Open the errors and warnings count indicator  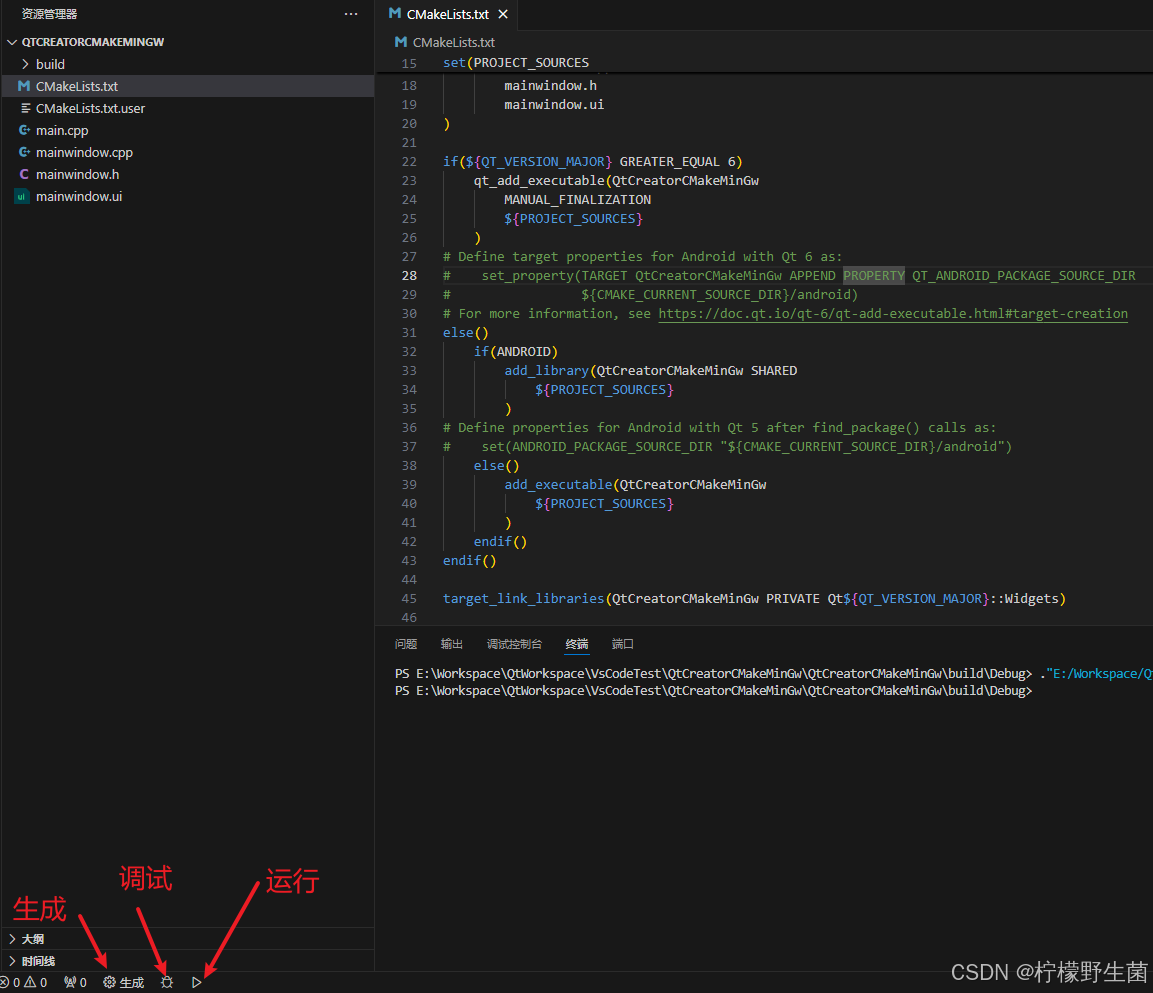pyautogui.click(x=24, y=983)
